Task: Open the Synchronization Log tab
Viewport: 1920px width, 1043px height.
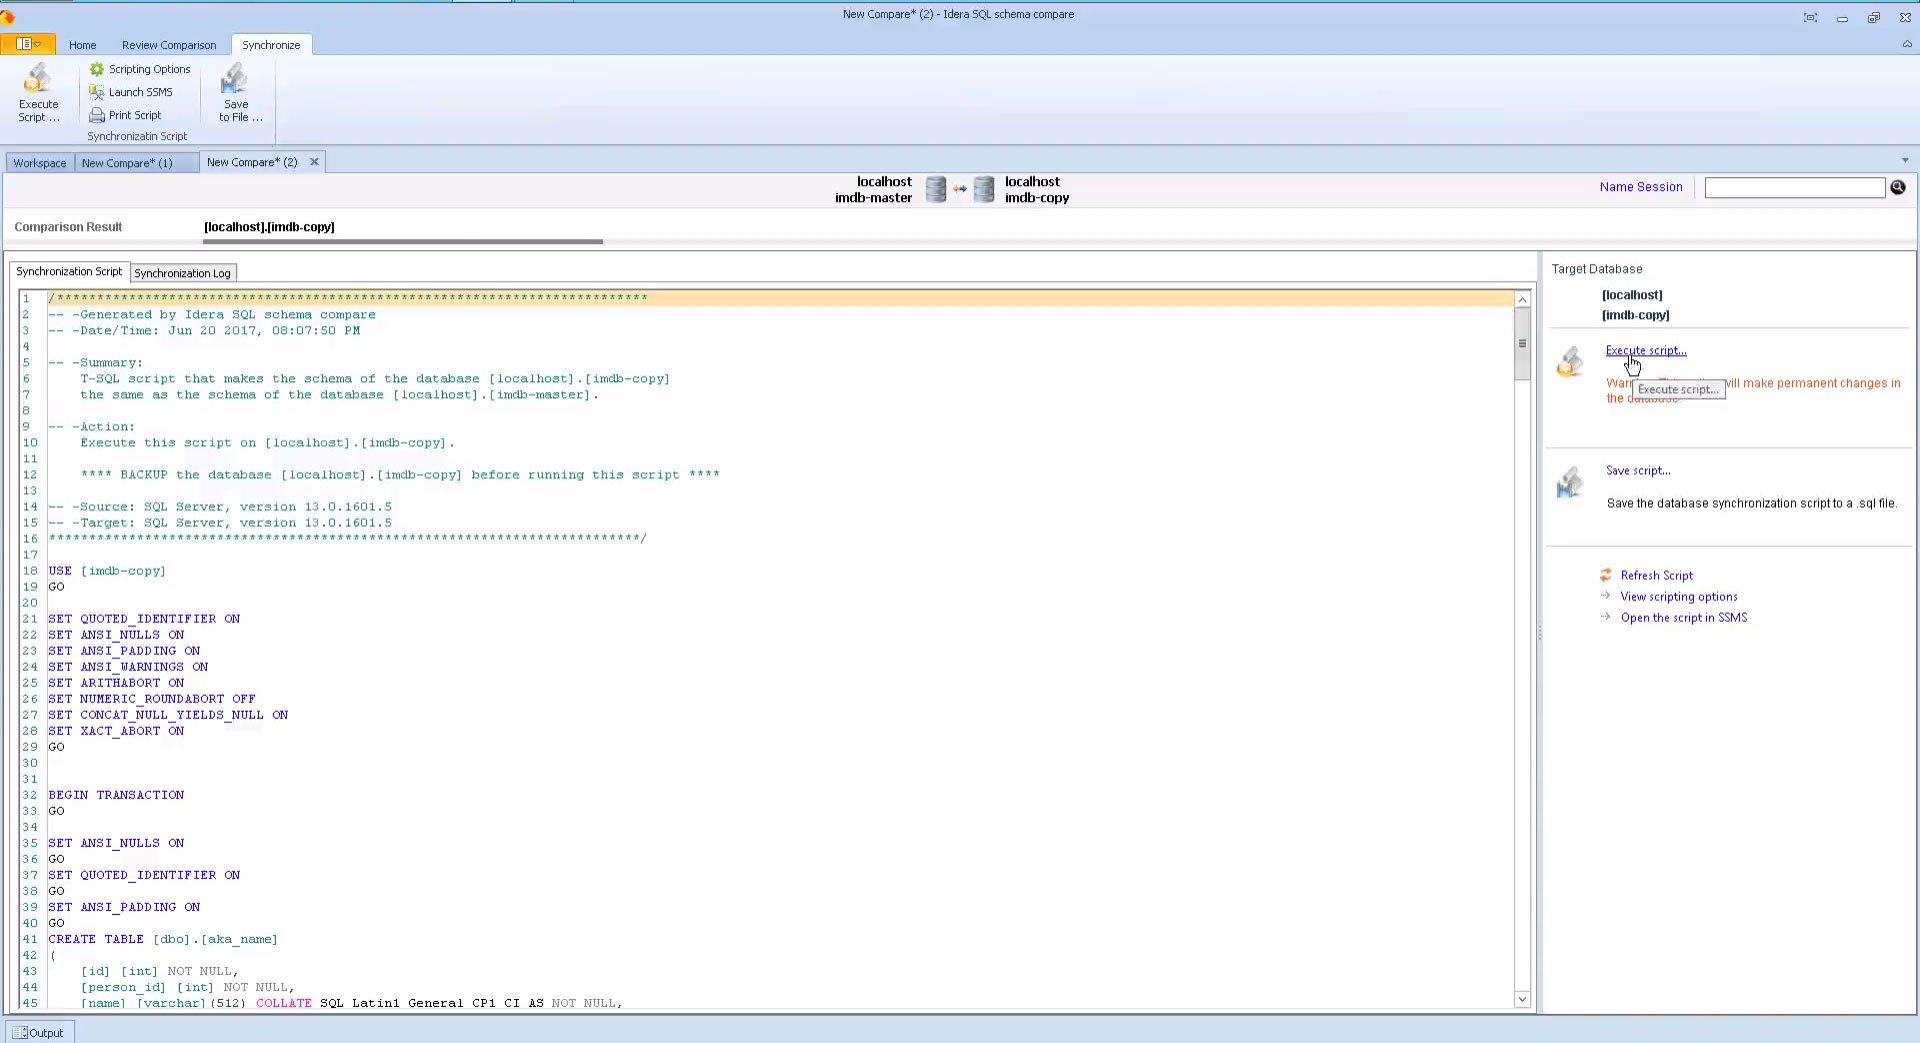Action: pos(182,273)
